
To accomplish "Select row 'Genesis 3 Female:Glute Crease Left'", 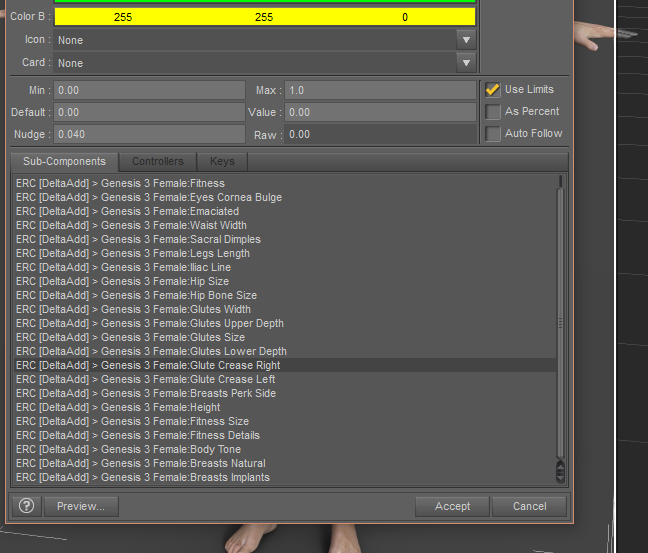I will [285, 379].
